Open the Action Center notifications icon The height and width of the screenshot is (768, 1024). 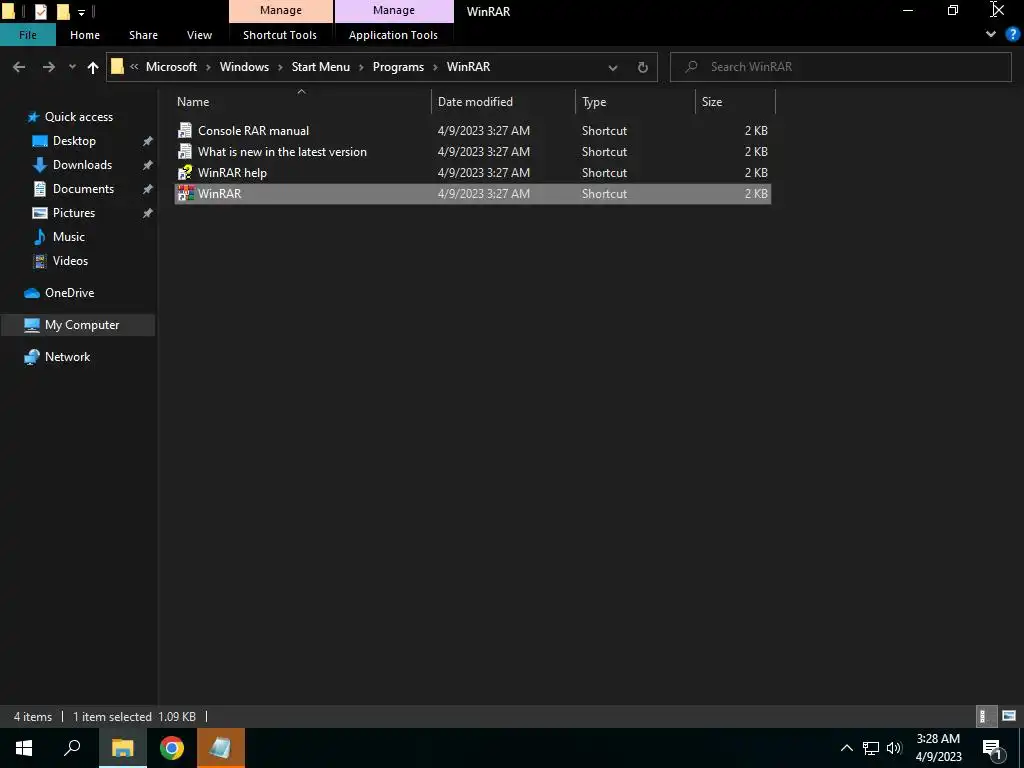tap(993, 749)
